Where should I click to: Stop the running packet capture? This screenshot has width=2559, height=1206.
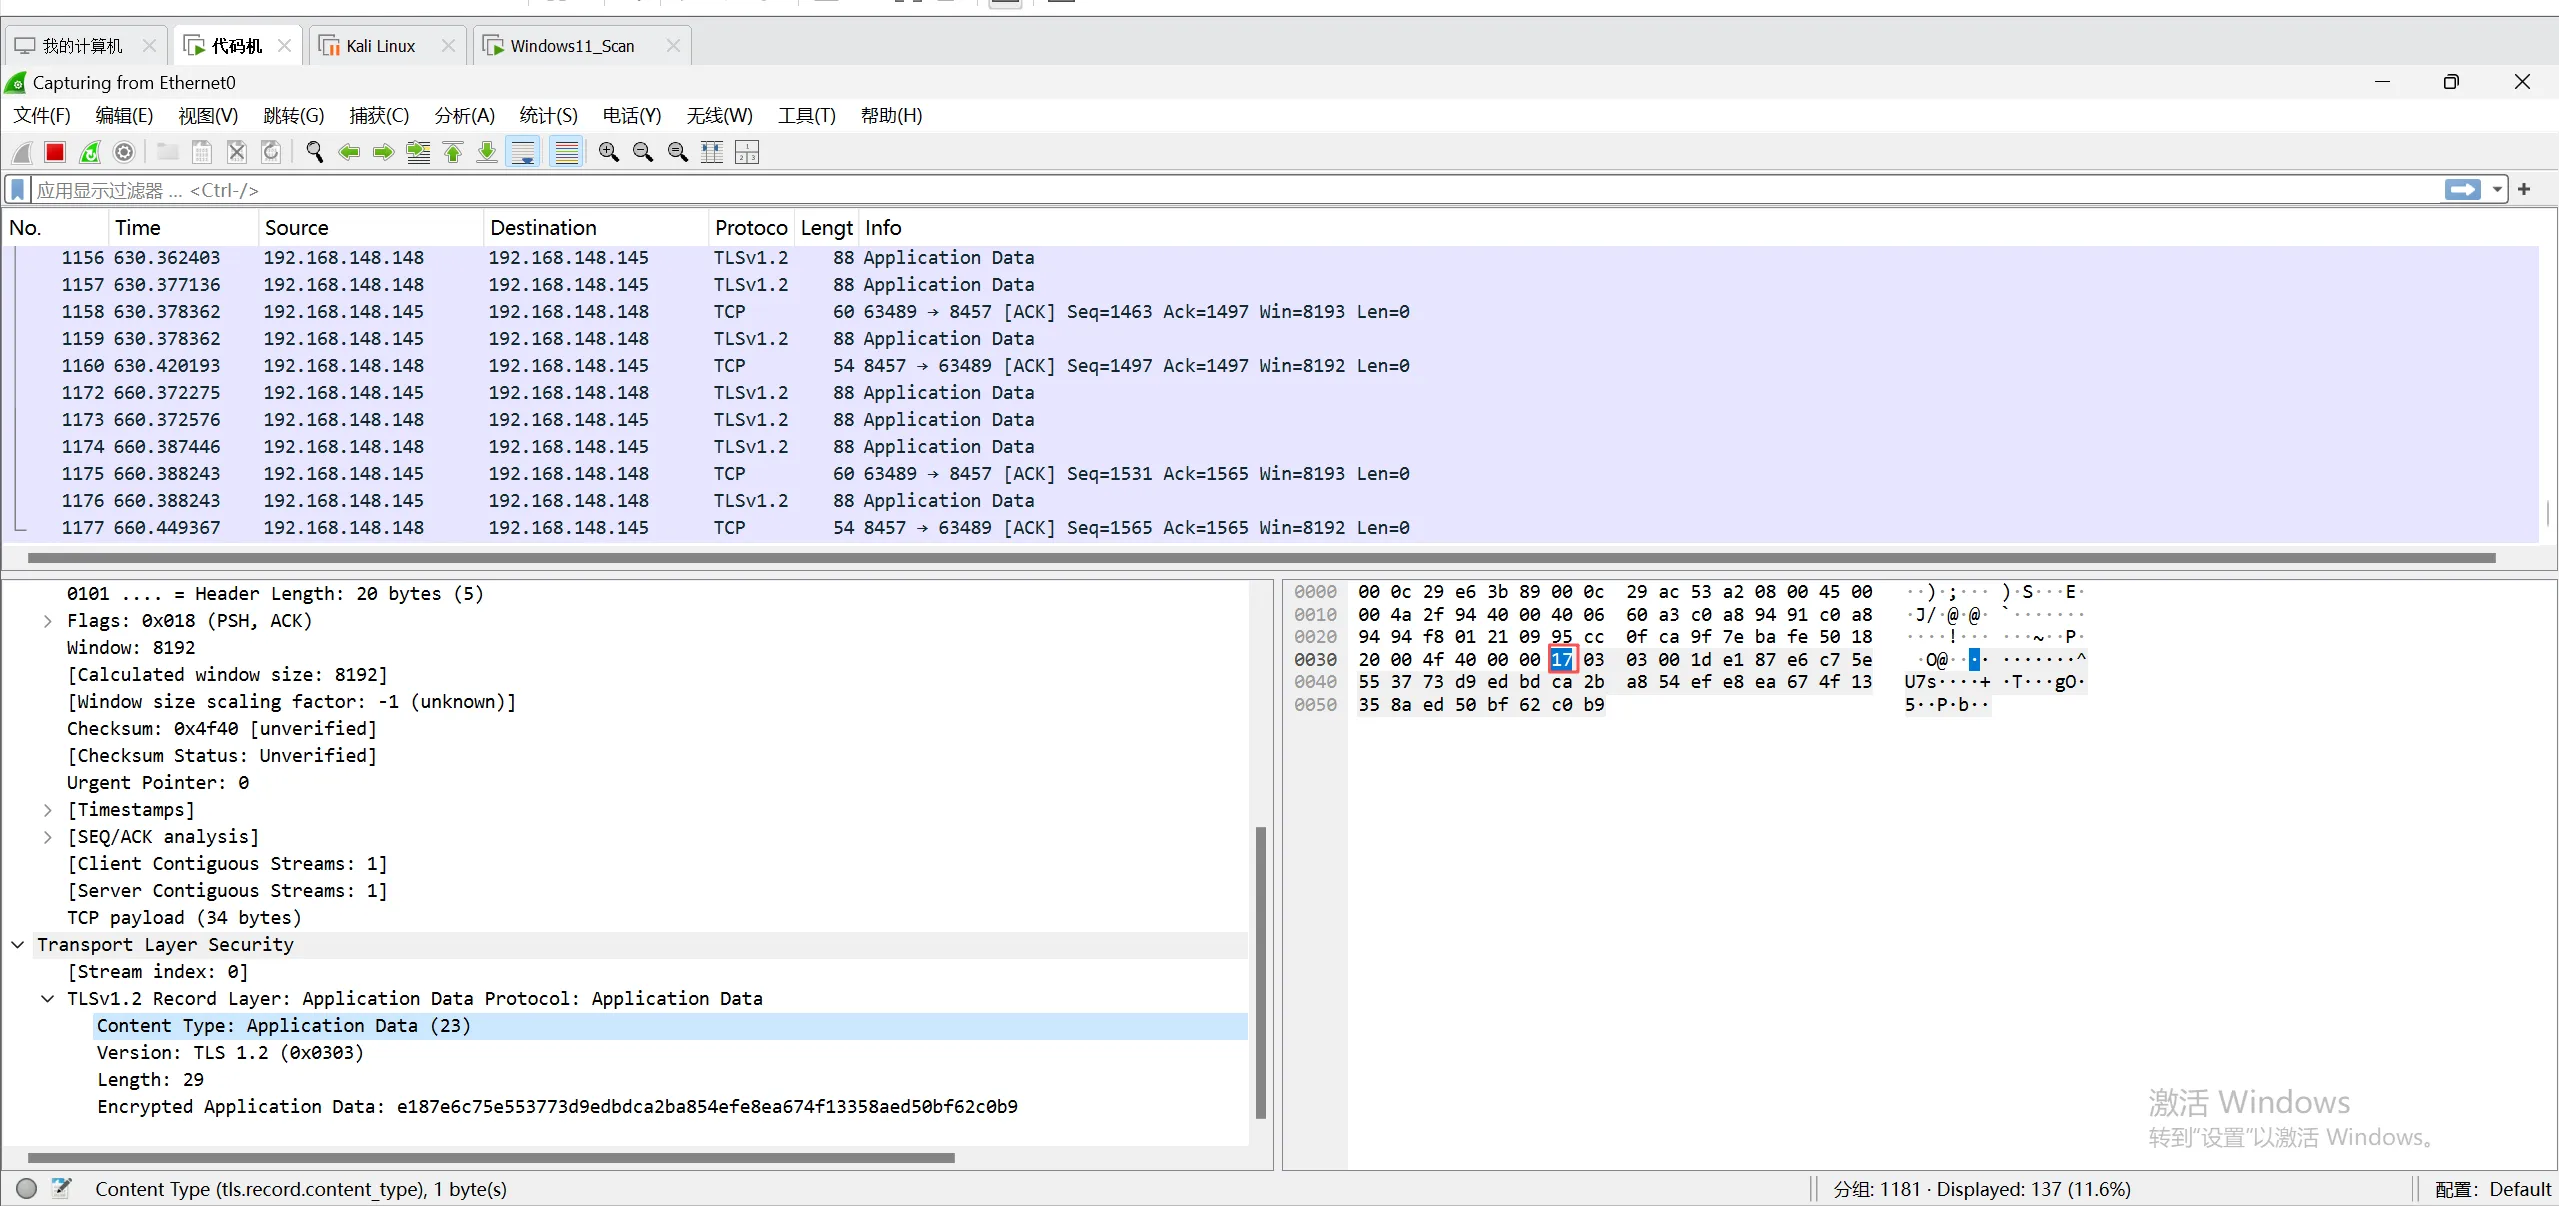55,152
